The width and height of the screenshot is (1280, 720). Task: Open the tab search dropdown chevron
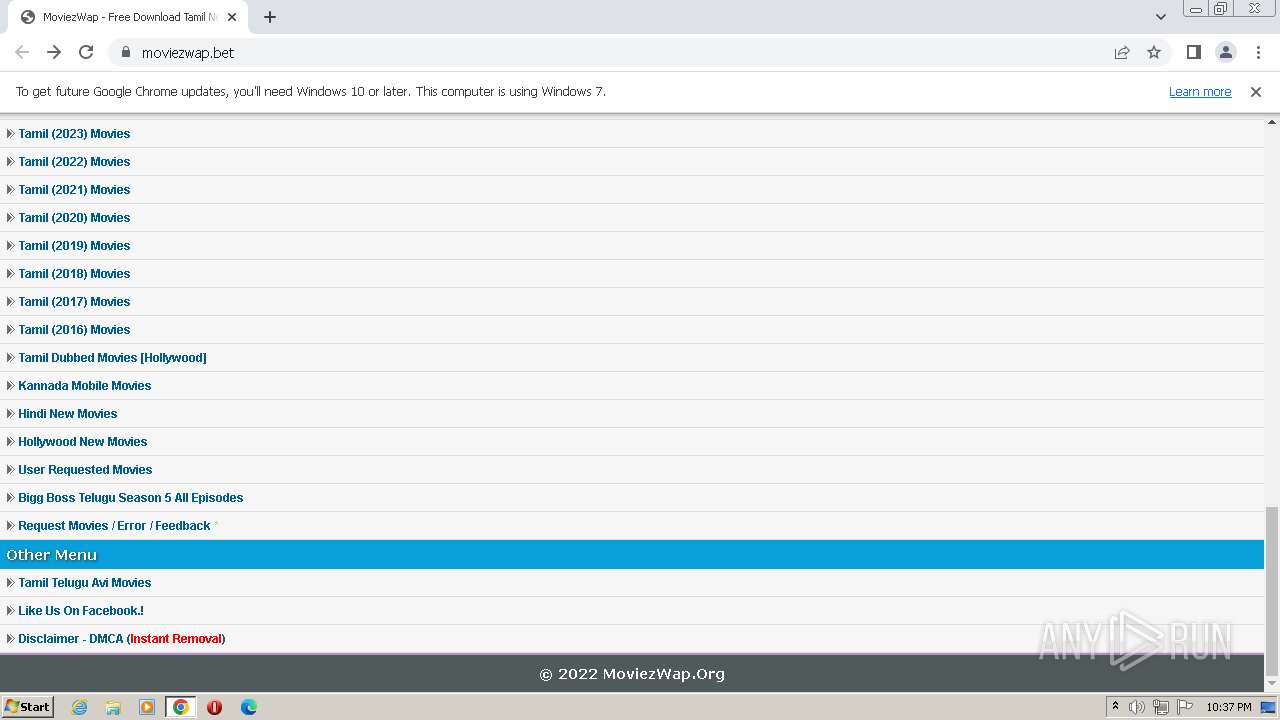point(1160,17)
